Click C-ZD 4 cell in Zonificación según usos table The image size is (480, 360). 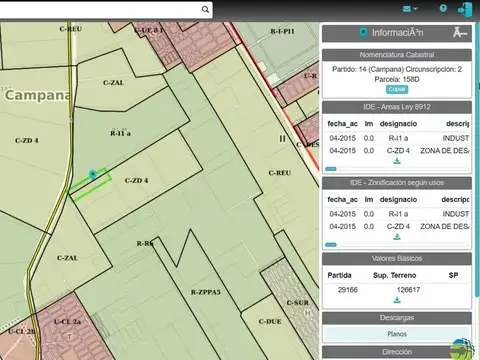pyautogui.click(x=398, y=226)
